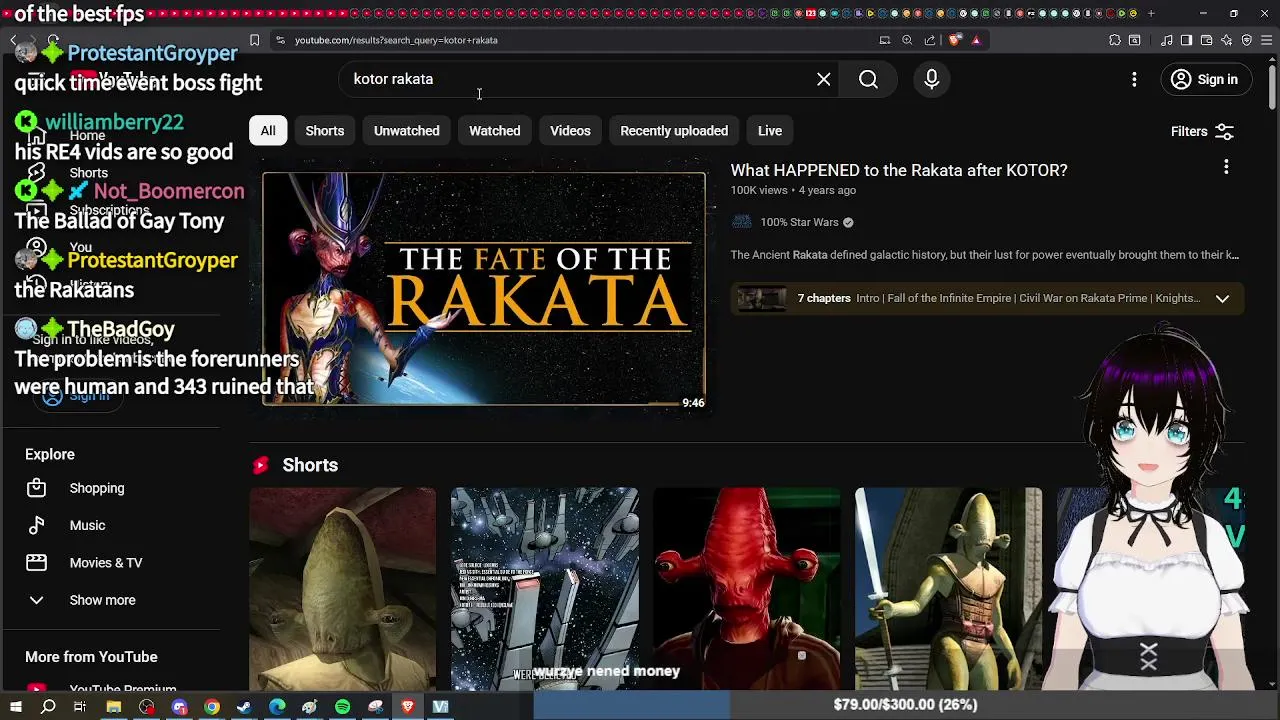Screen dimensions: 1280x720
Task: Click the More from YouTube heading
Action: click(91, 657)
